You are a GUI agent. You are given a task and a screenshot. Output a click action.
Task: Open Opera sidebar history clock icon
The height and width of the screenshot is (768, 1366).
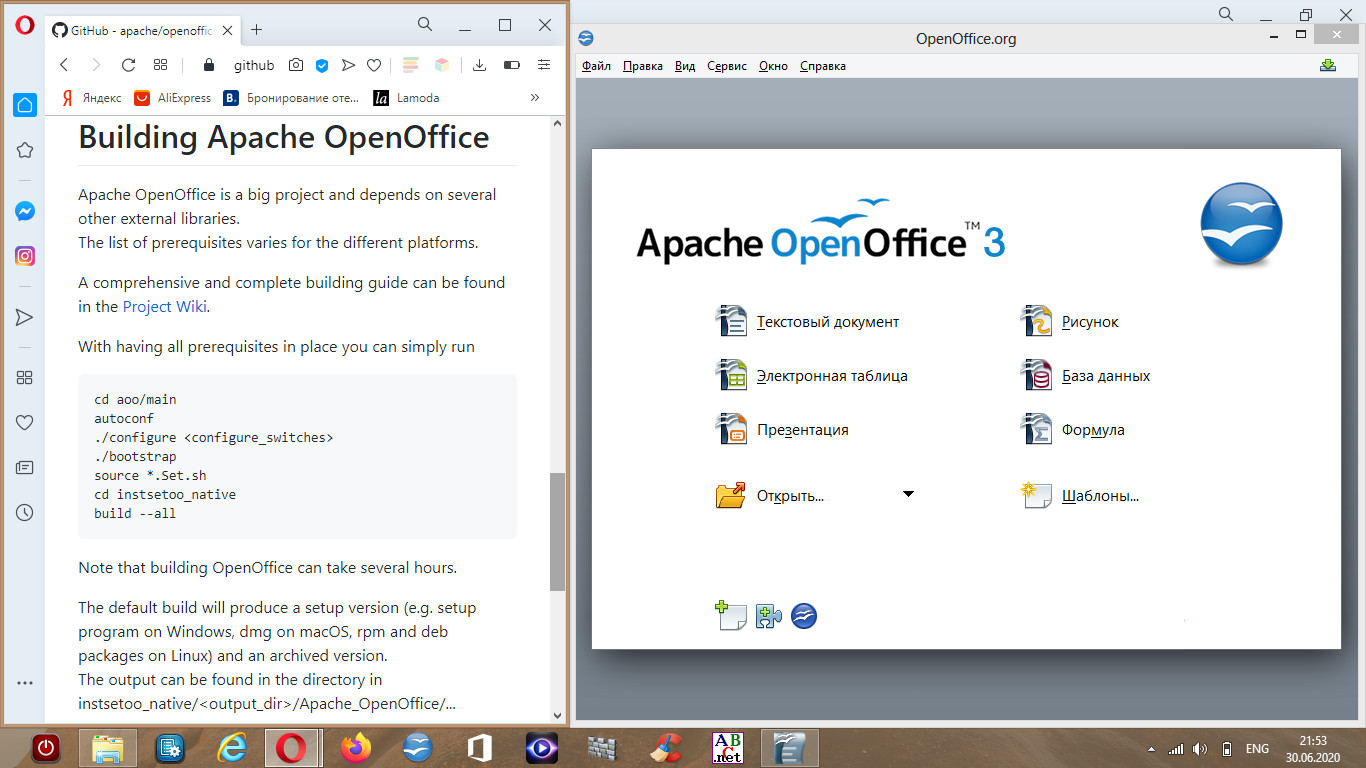[x=25, y=512]
